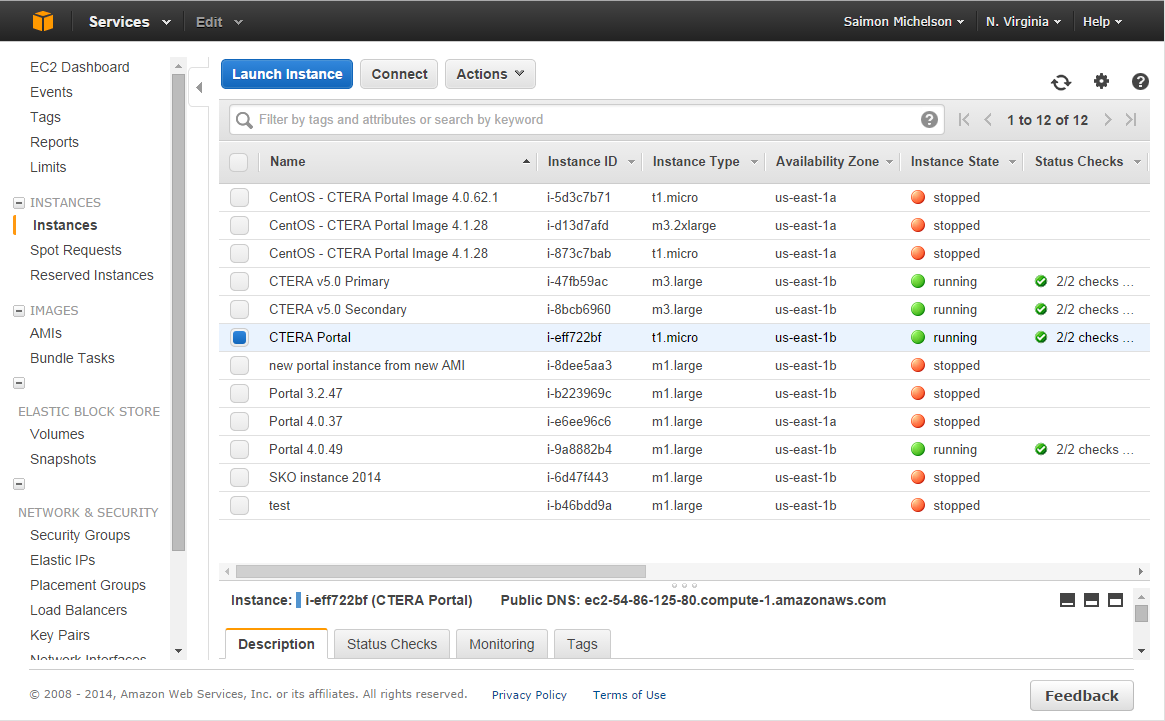Check the SKO instance 2014 row
1165x721 pixels.
click(239, 477)
